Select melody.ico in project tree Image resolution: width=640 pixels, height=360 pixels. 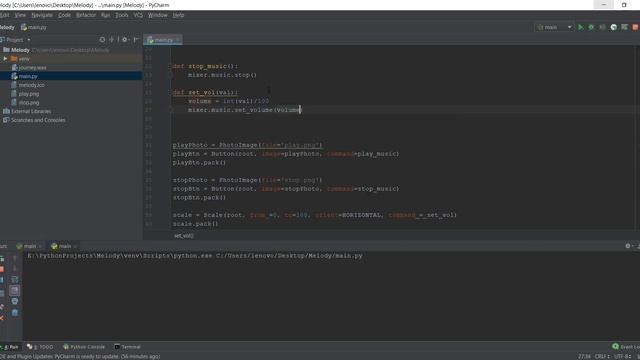(x=31, y=85)
